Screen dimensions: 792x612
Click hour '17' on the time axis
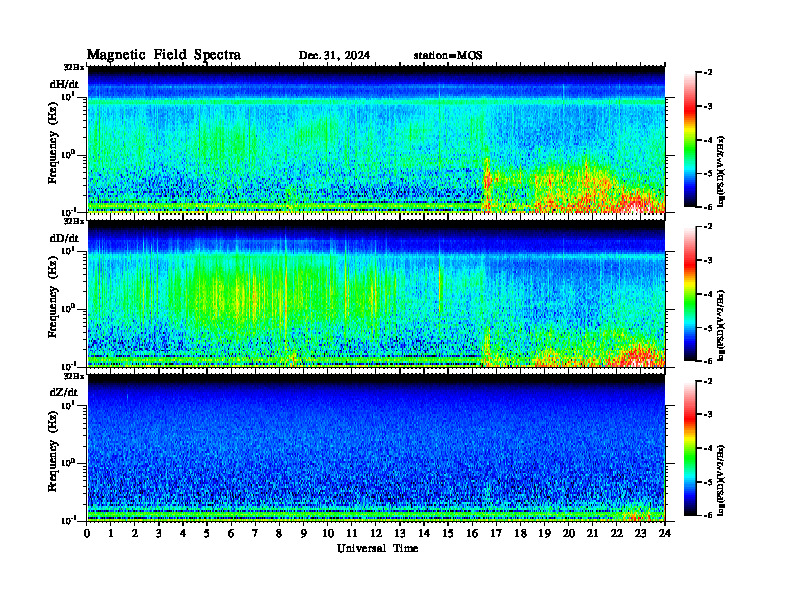coord(496,534)
